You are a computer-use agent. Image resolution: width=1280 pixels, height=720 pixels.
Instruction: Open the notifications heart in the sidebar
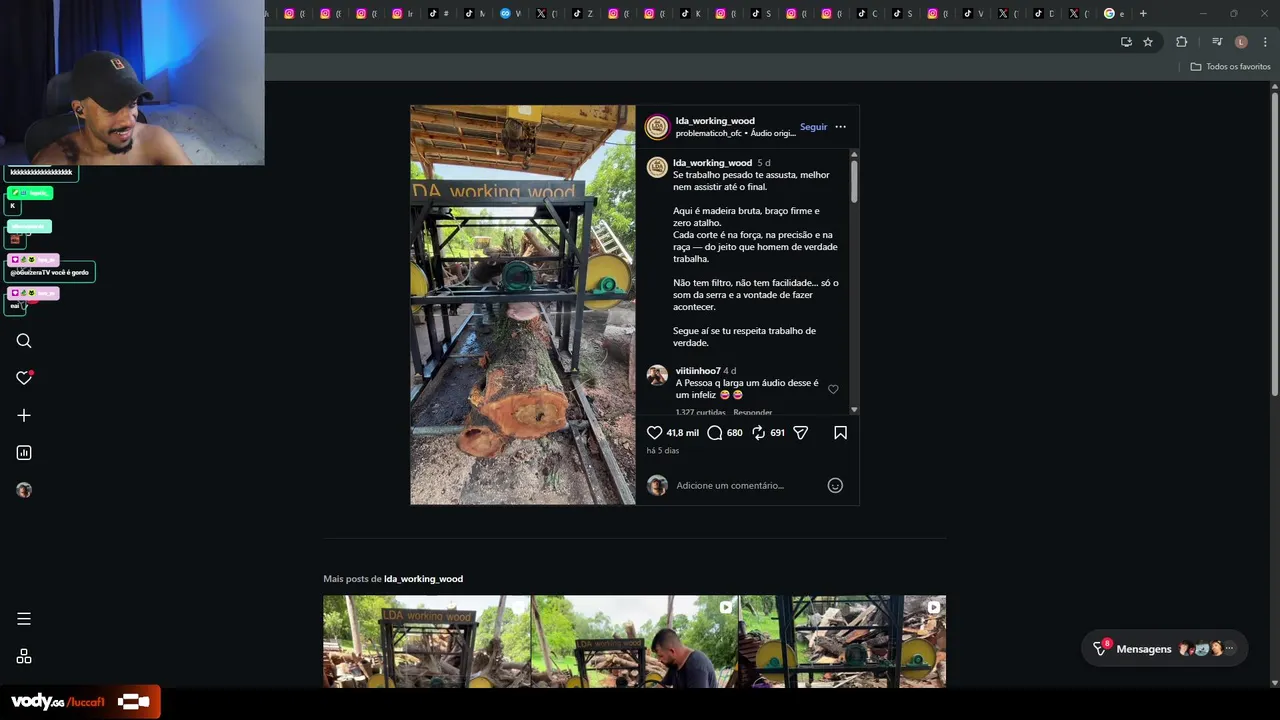[24, 378]
